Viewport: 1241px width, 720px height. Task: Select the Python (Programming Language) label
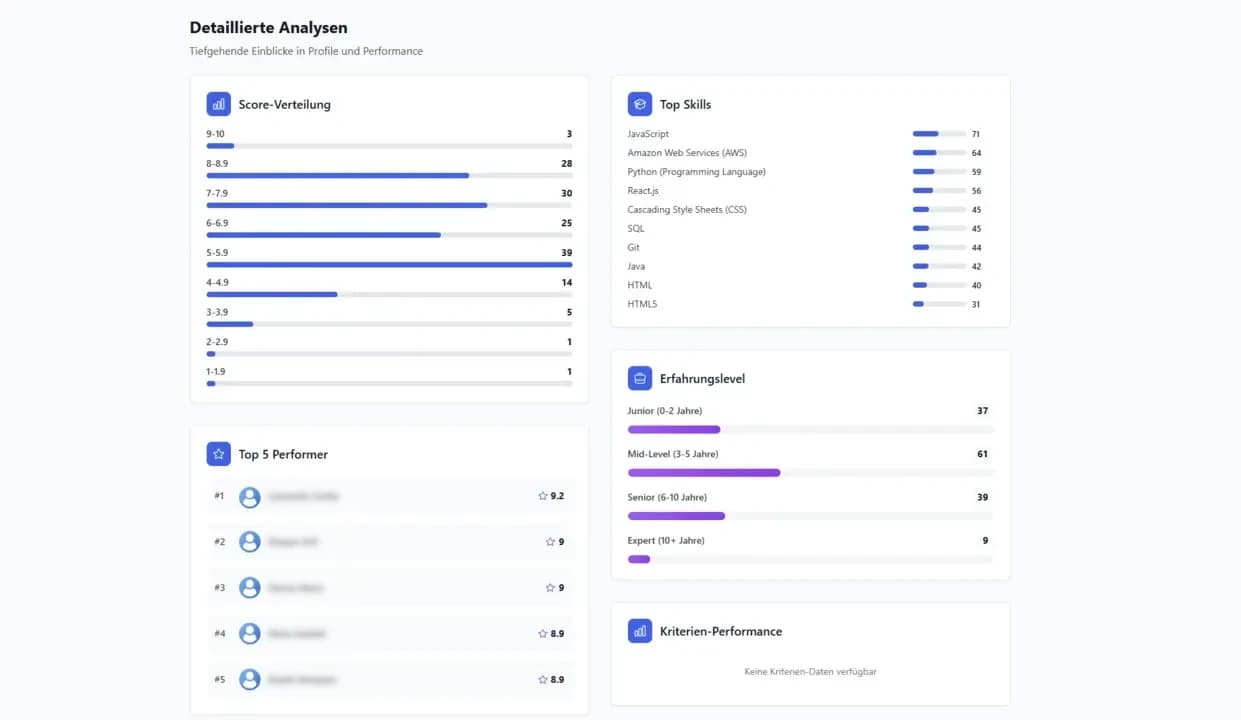[x=697, y=172]
